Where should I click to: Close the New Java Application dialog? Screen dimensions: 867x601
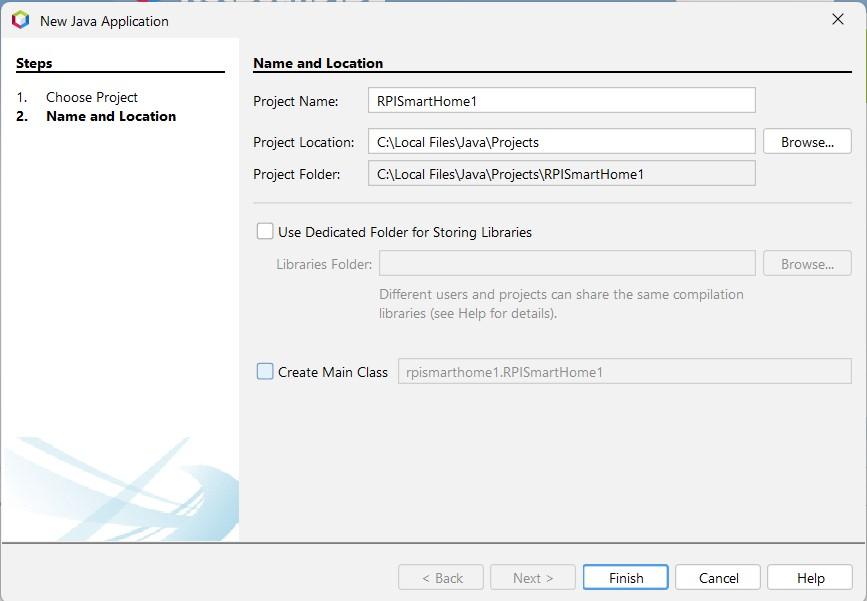tap(838, 19)
